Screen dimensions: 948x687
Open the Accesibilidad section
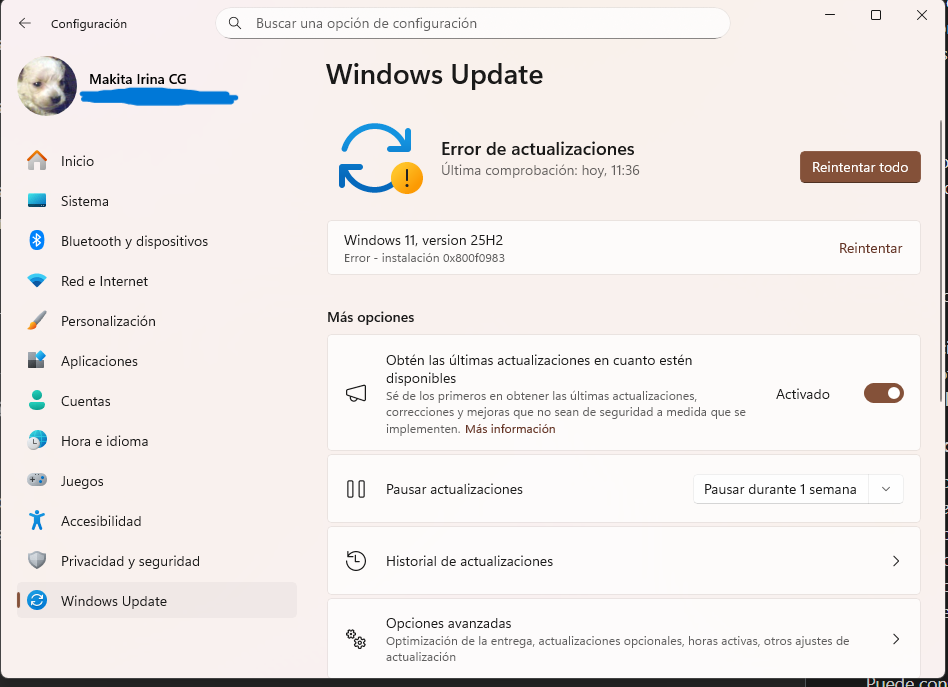tap(157, 520)
